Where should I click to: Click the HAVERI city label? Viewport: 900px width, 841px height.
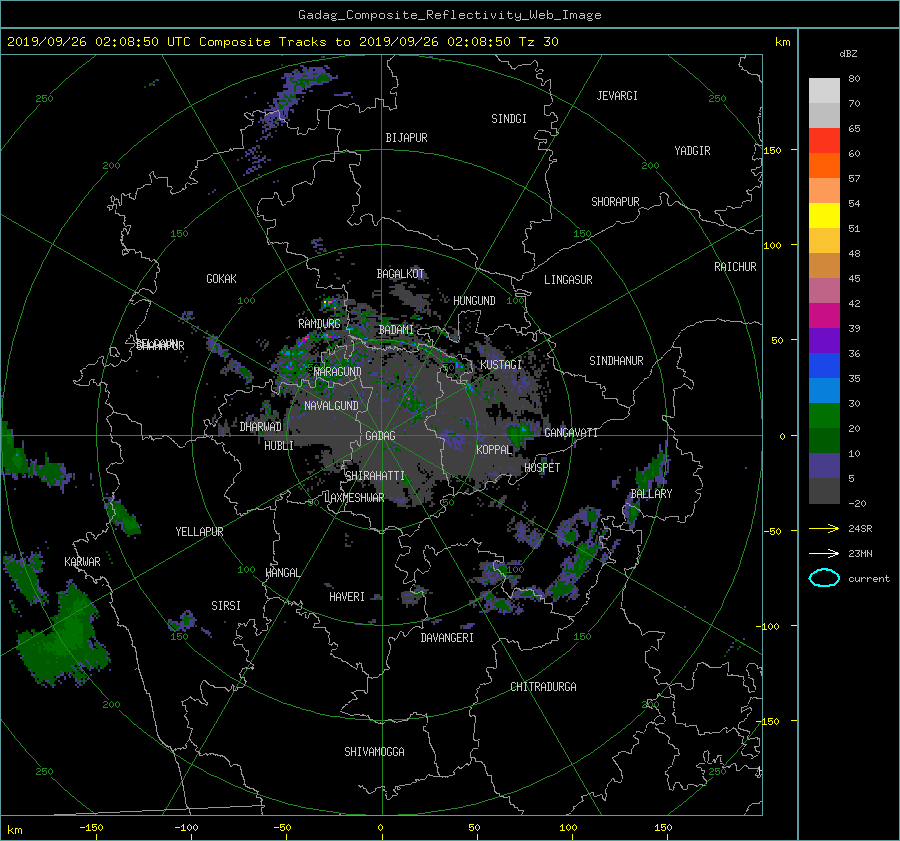click(347, 597)
